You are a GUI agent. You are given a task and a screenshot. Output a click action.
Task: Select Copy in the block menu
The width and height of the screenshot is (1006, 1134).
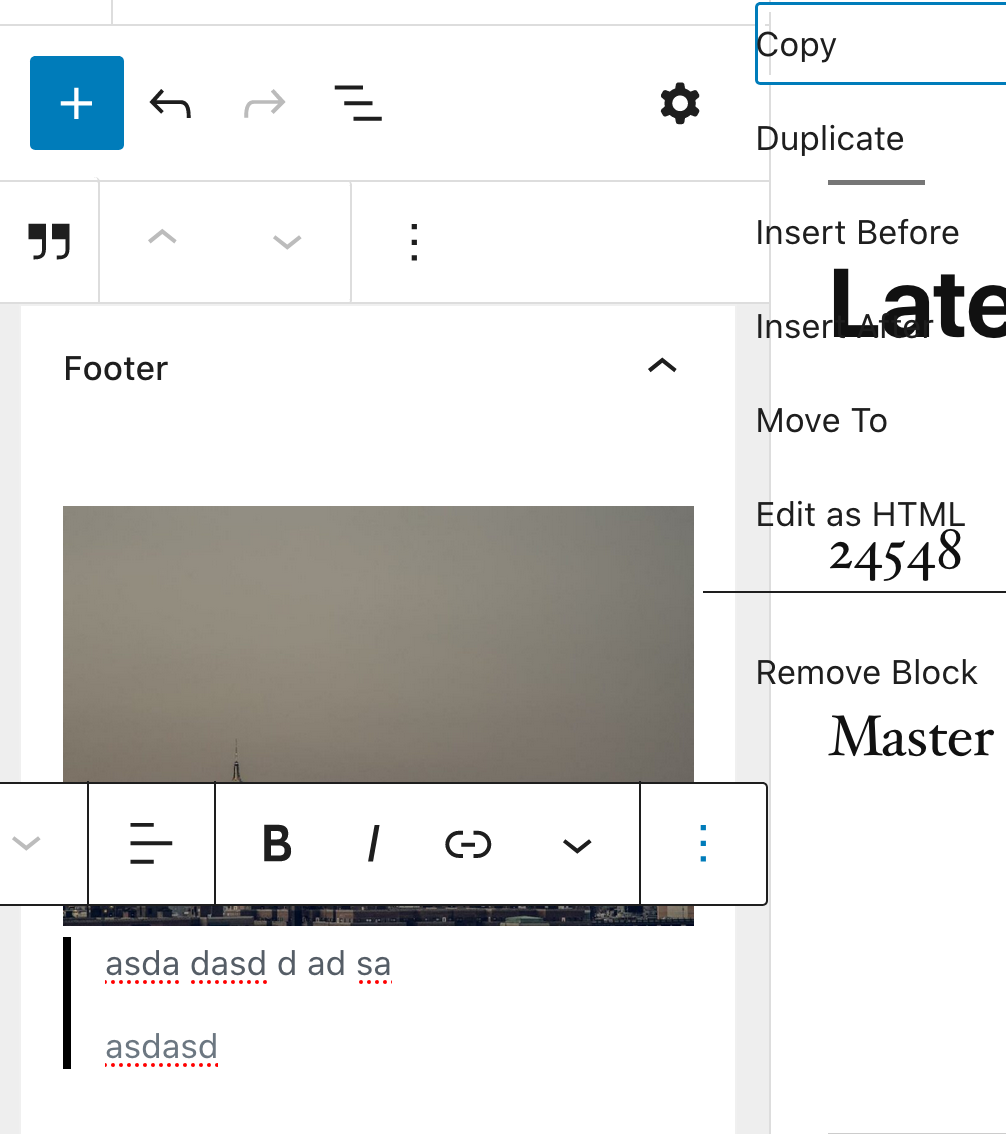click(881, 43)
